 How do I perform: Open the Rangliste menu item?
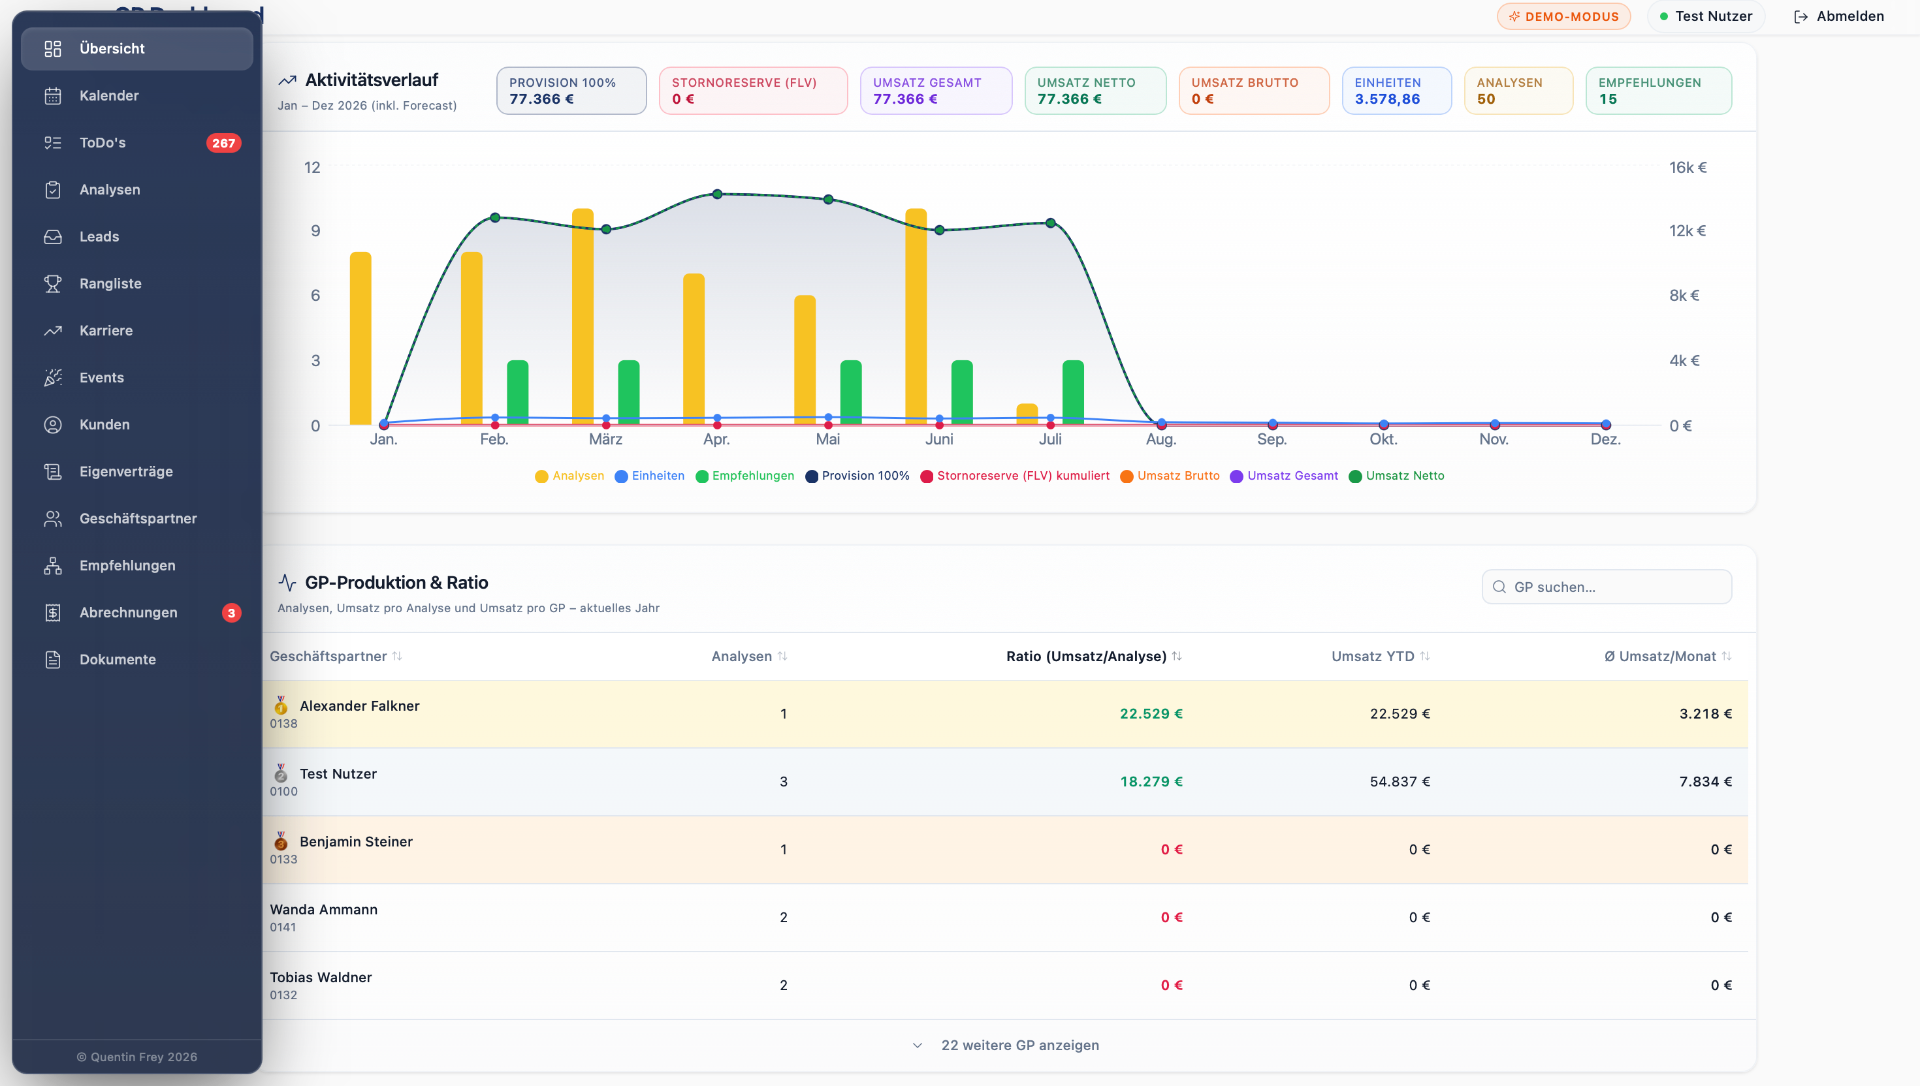[137, 284]
